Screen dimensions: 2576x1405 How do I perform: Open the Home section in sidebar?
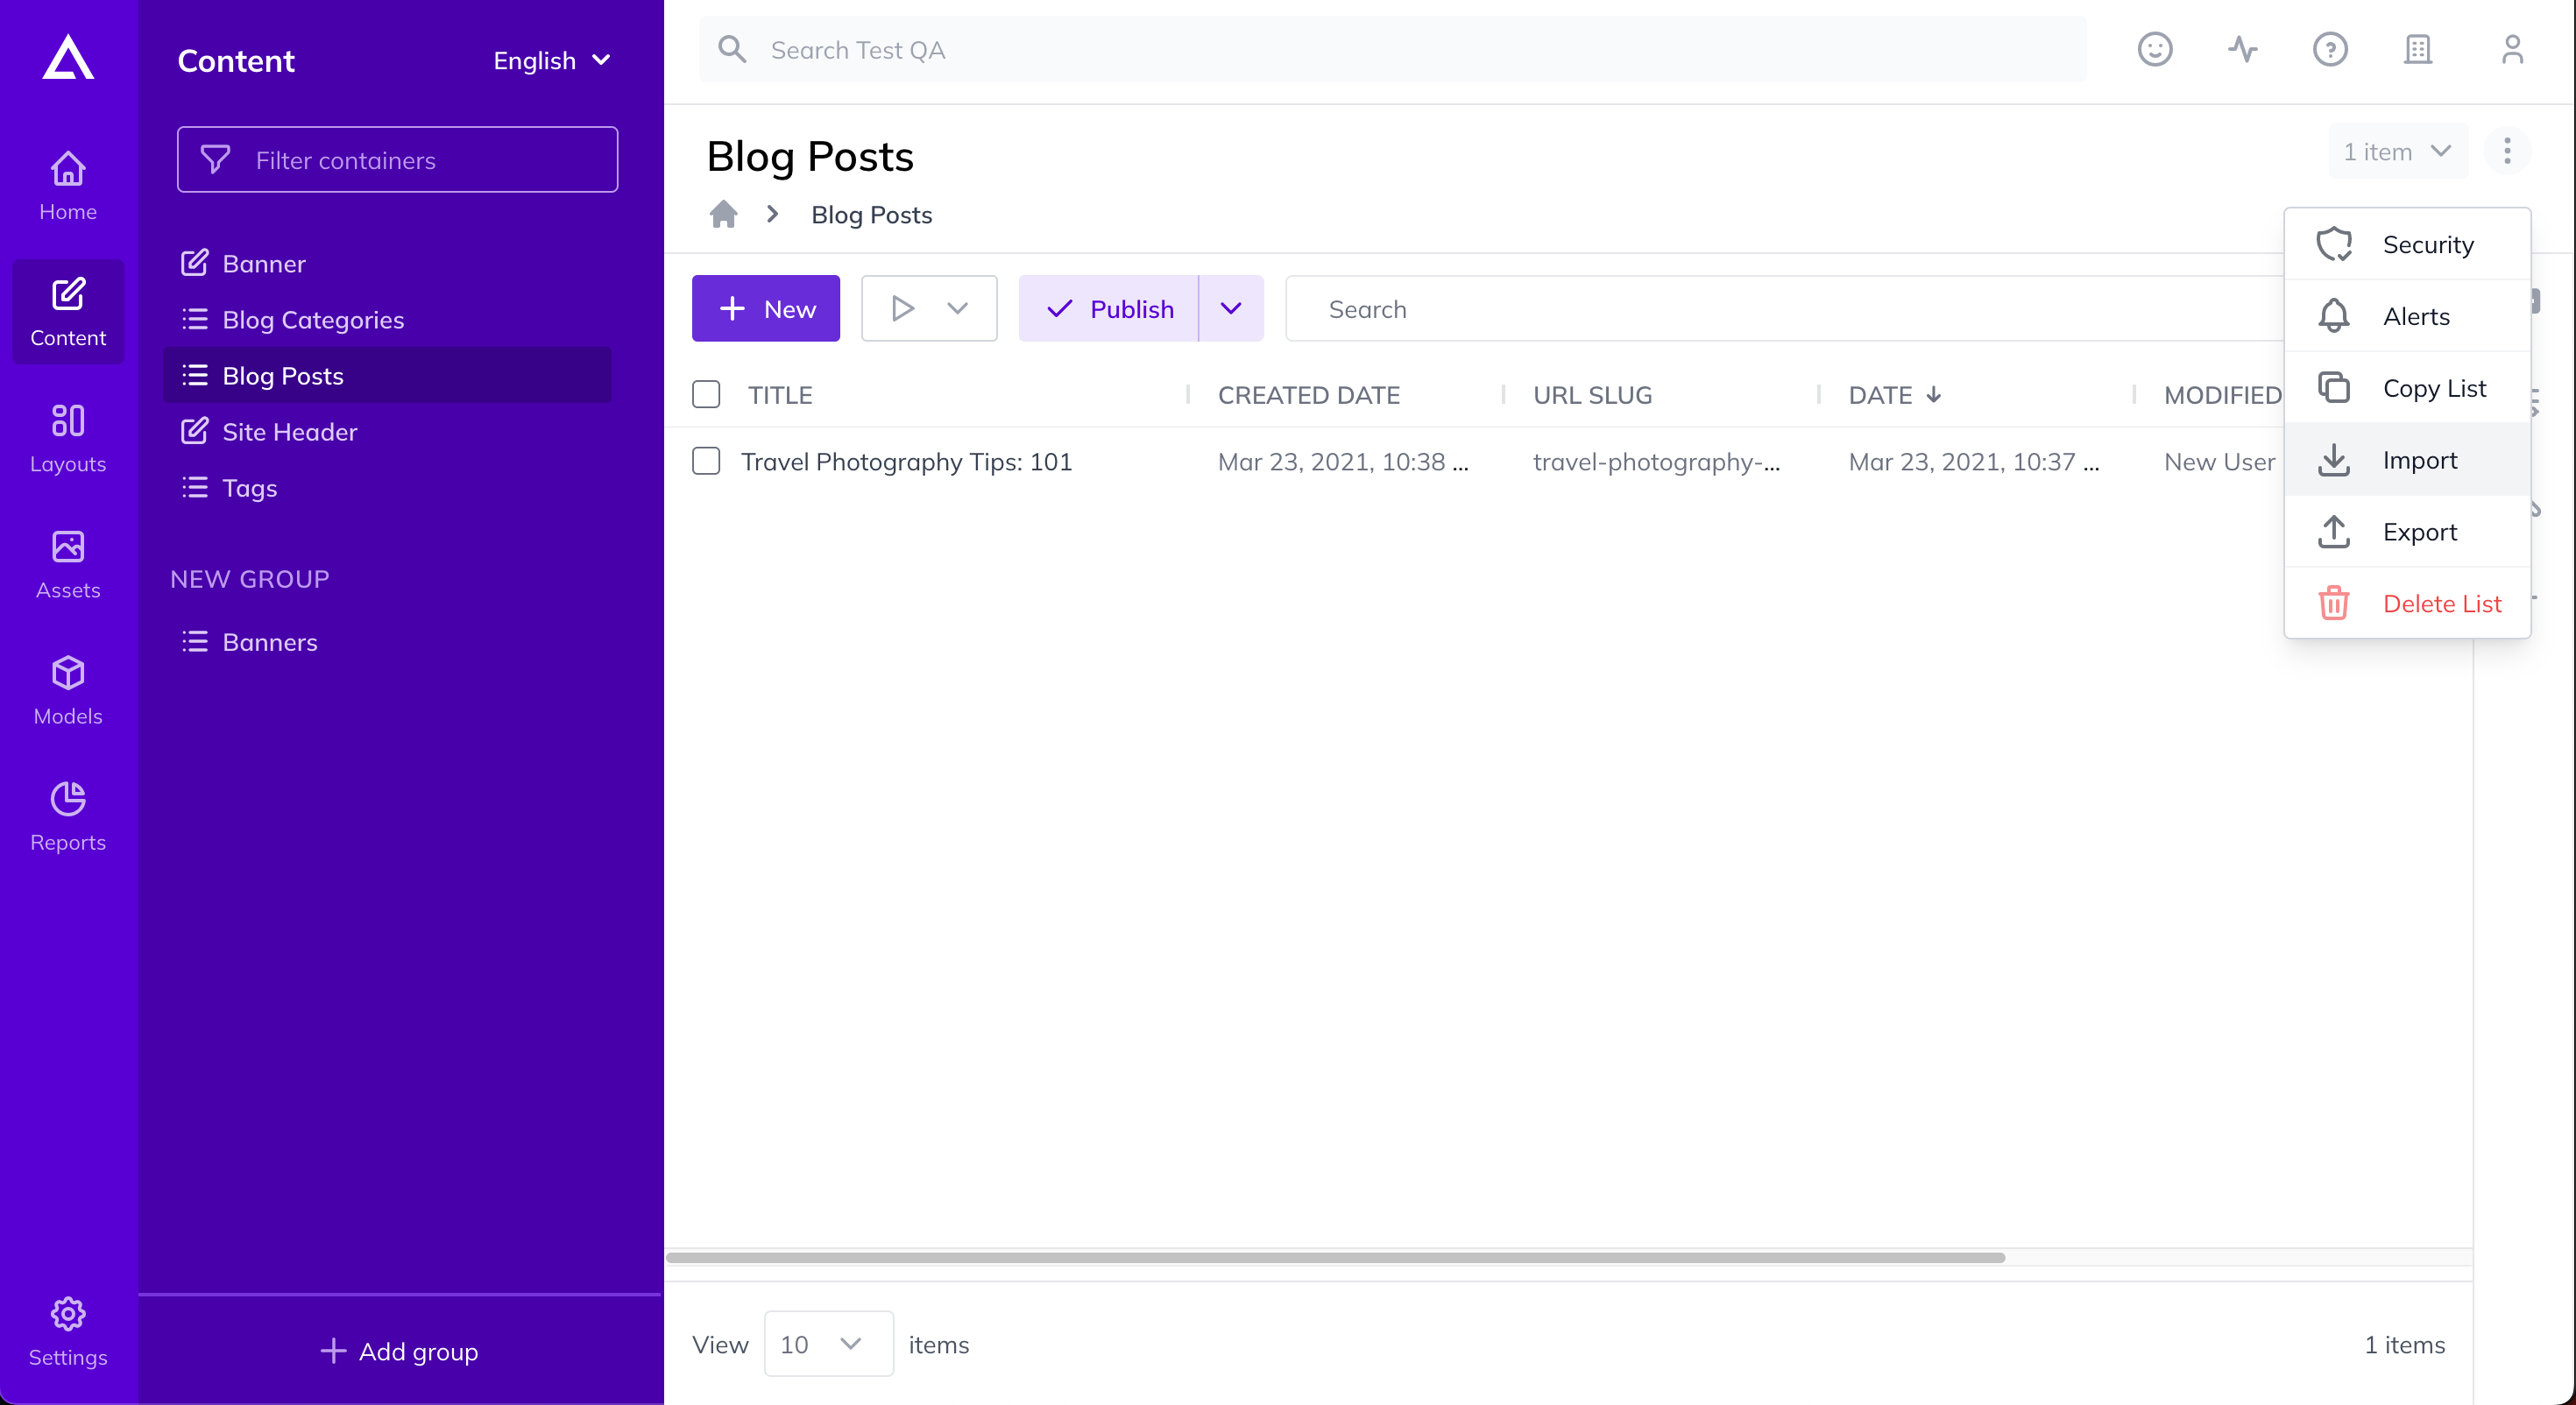pos(68,186)
